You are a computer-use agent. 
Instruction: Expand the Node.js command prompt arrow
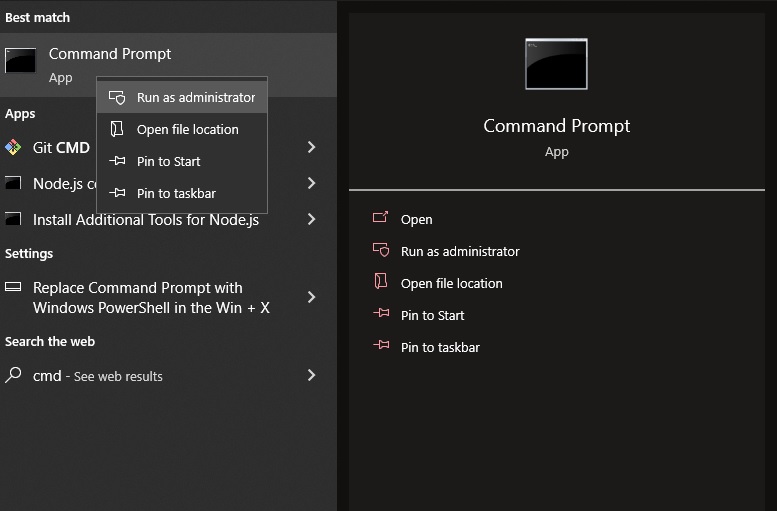(311, 183)
